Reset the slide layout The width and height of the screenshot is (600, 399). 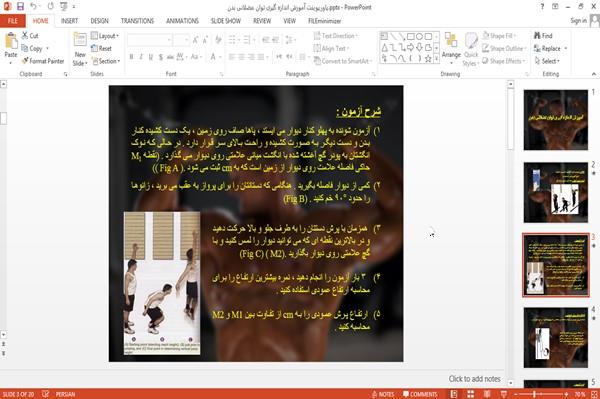(x=101, y=48)
